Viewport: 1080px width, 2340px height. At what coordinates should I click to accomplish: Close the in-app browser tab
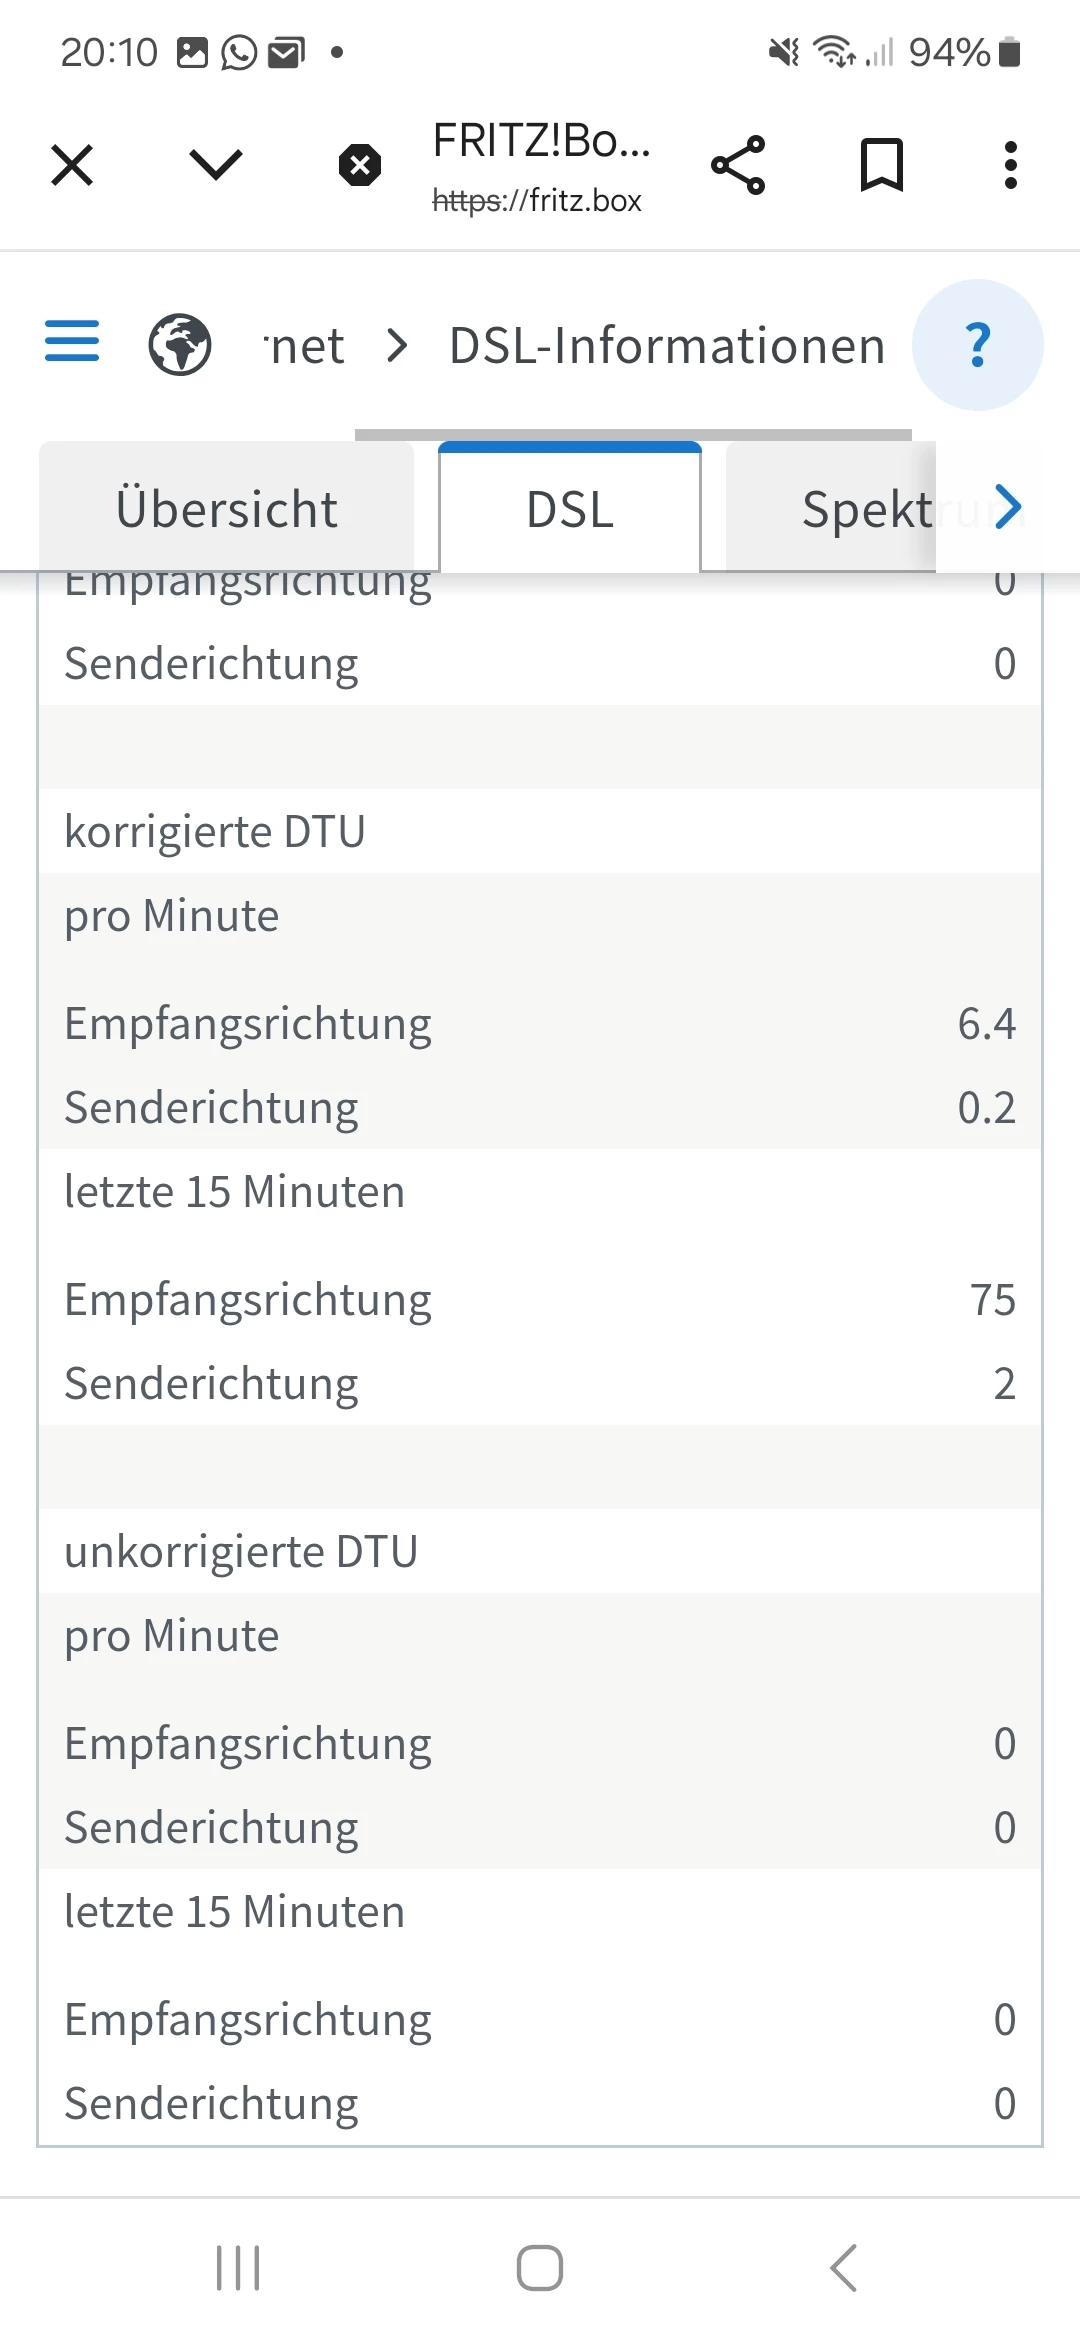[72, 165]
